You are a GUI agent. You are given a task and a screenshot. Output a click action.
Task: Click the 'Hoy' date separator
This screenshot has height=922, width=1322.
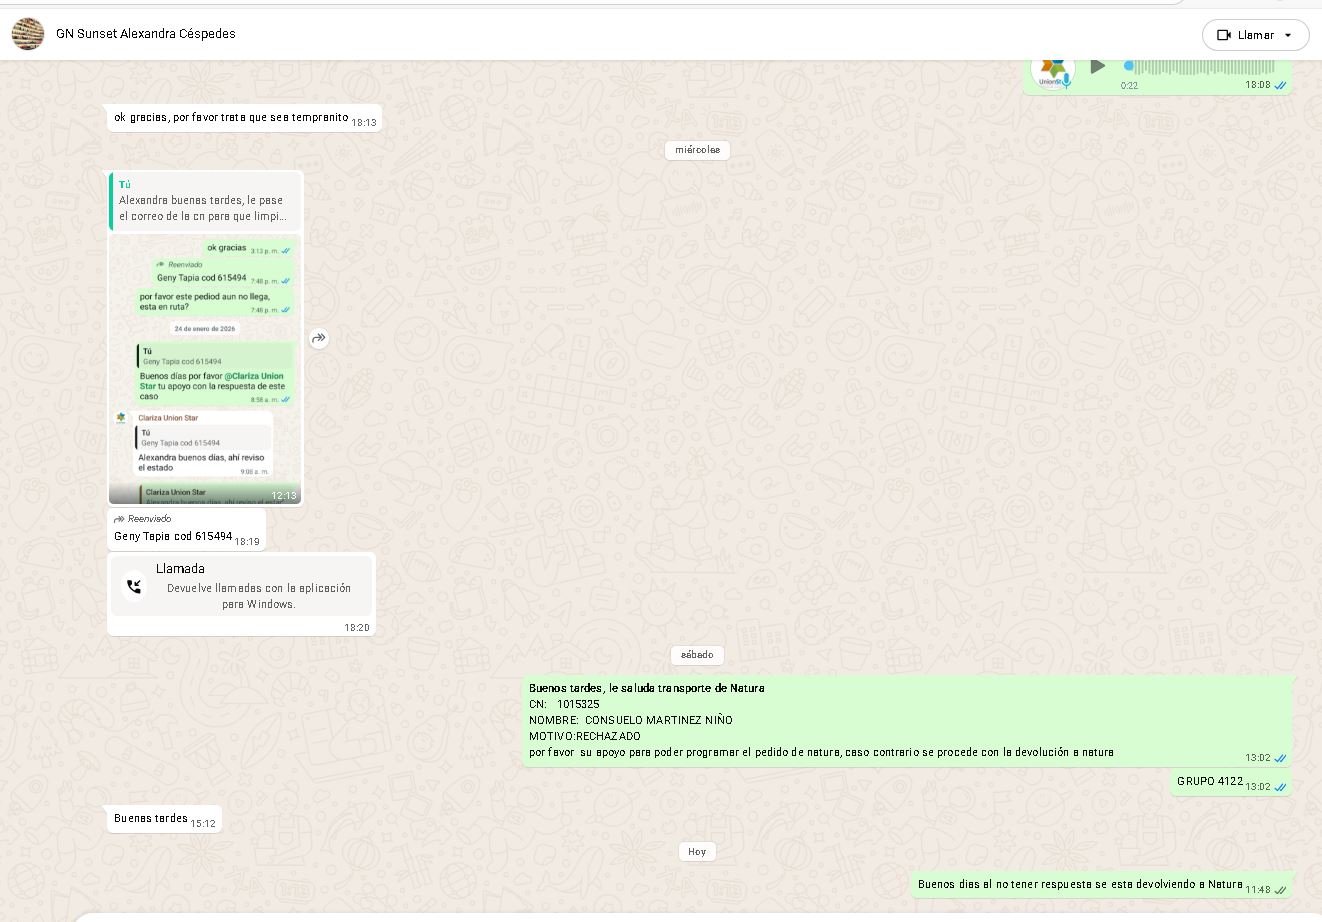click(697, 852)
